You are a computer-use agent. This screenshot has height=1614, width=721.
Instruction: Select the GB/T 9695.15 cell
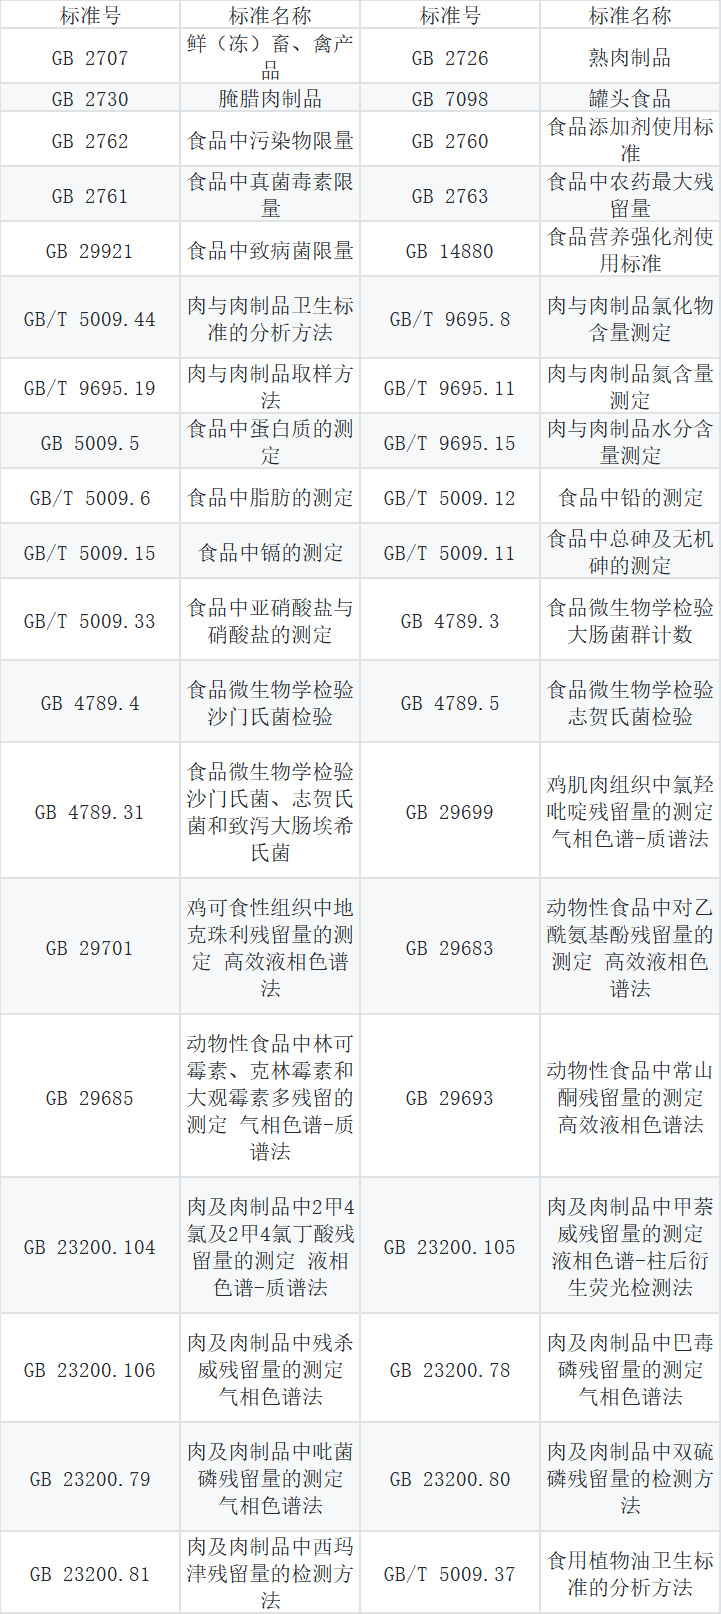click(x=450, y=442)
